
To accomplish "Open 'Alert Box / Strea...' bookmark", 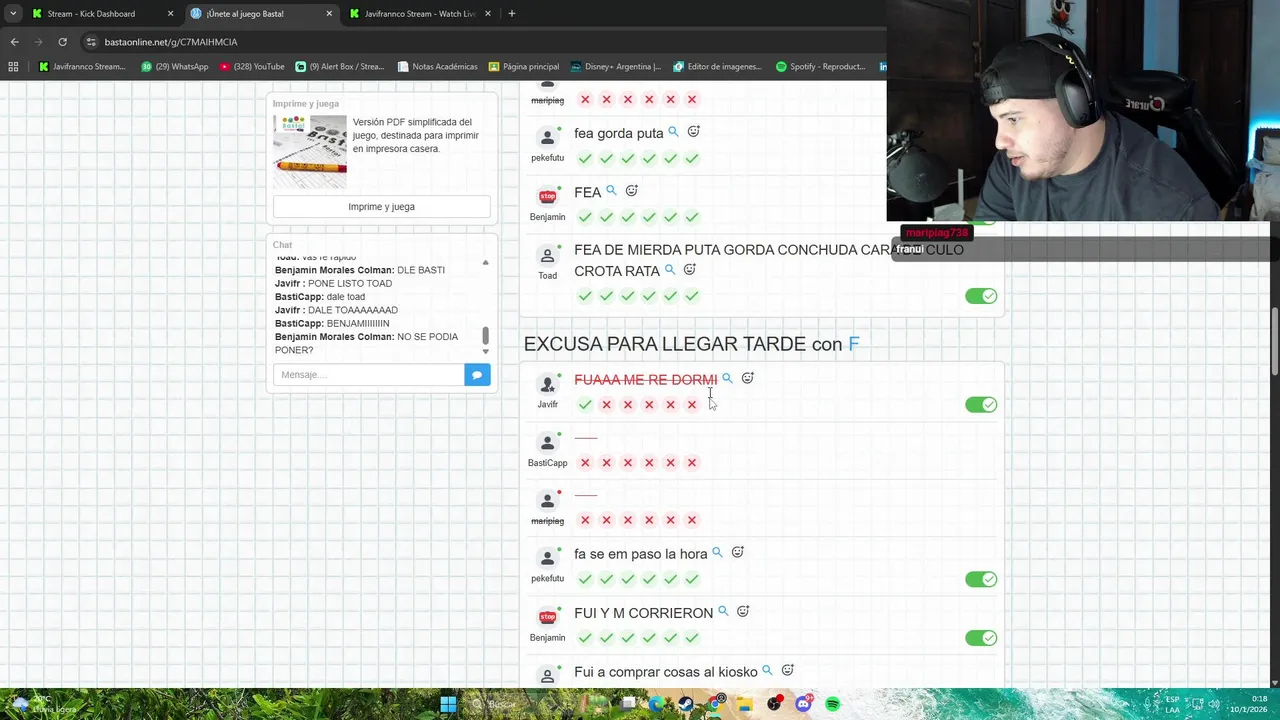I will pos(340,67).
